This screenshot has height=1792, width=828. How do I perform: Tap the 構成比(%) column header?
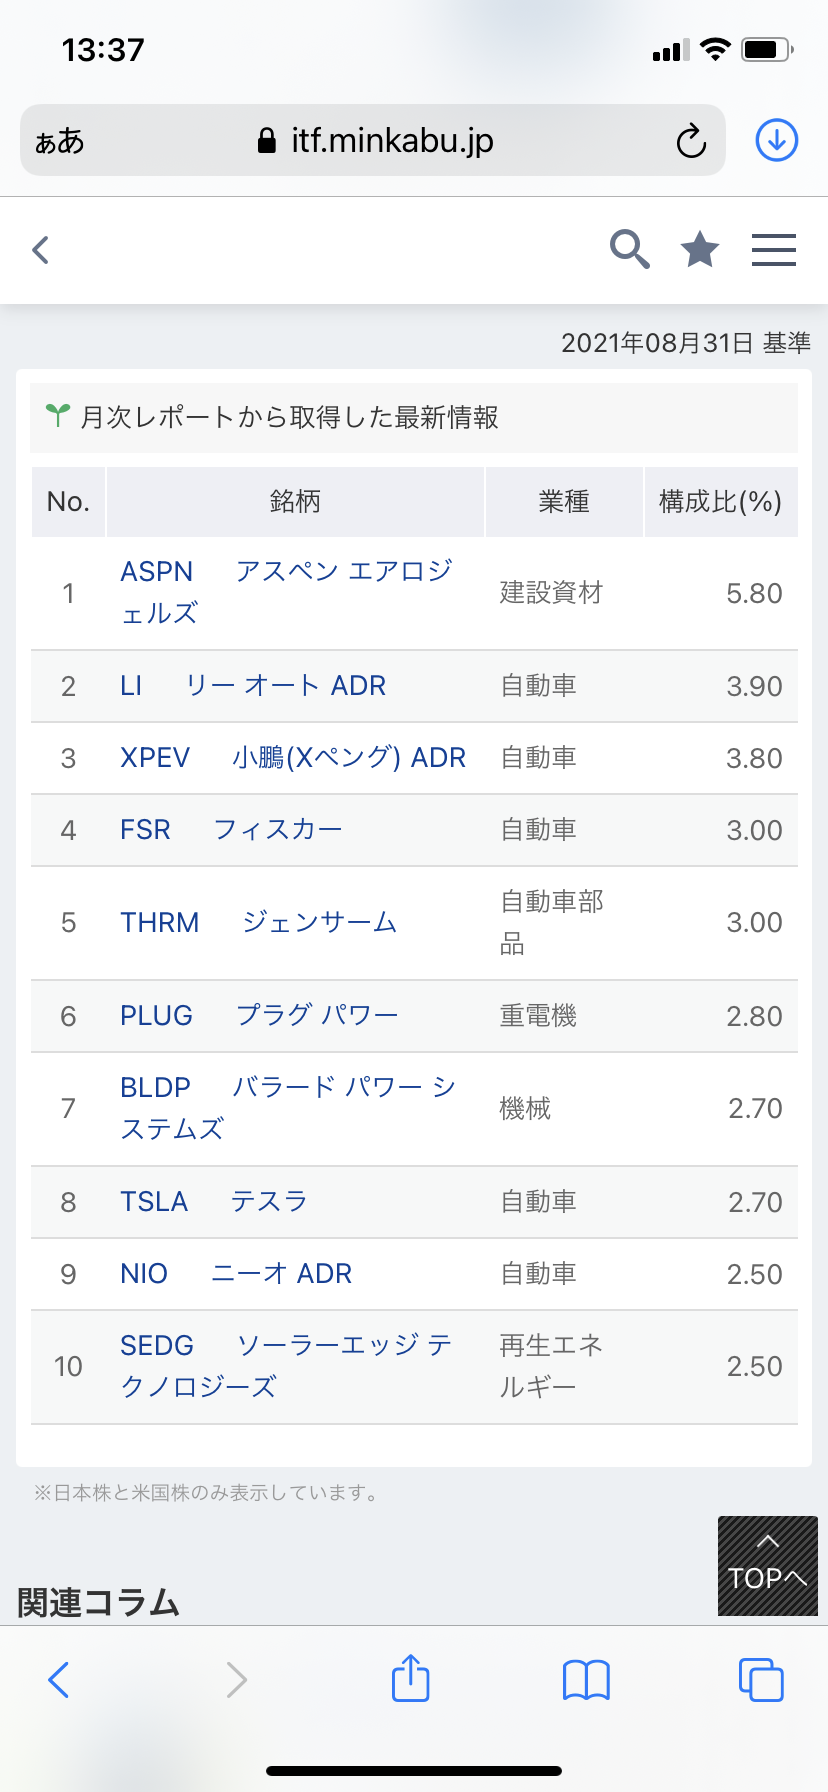(x=720, y=501)
